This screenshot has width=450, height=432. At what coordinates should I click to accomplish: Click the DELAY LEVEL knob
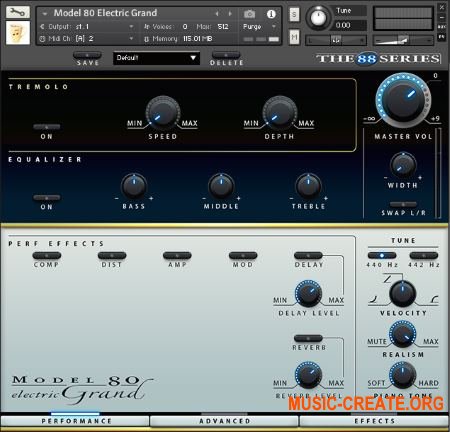click(308, 294)
